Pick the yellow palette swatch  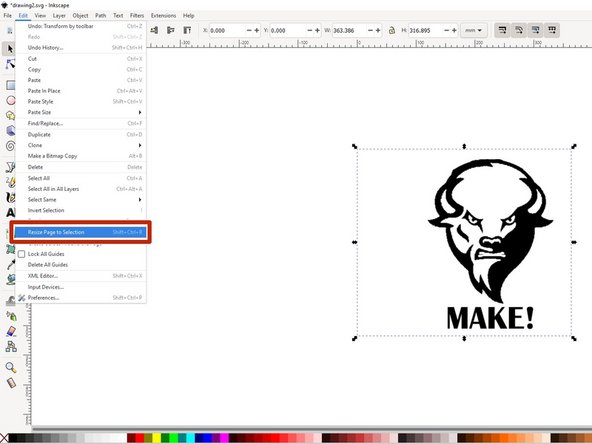156,439
